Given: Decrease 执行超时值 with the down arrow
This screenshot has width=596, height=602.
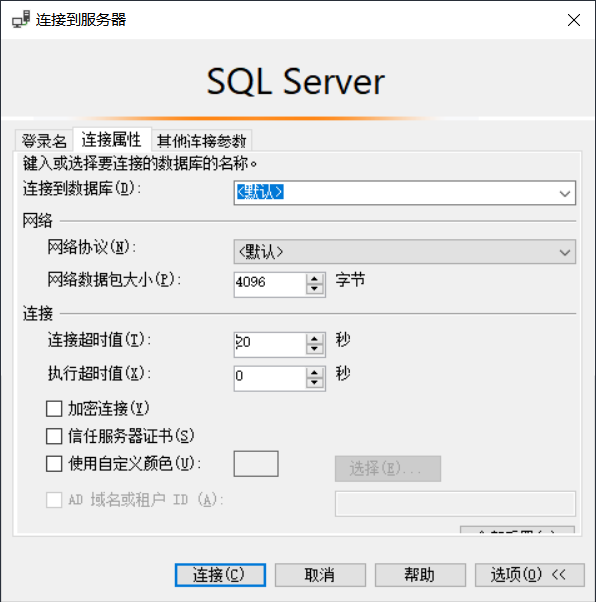Looking at the screenshot, I should tap(315, 383).
